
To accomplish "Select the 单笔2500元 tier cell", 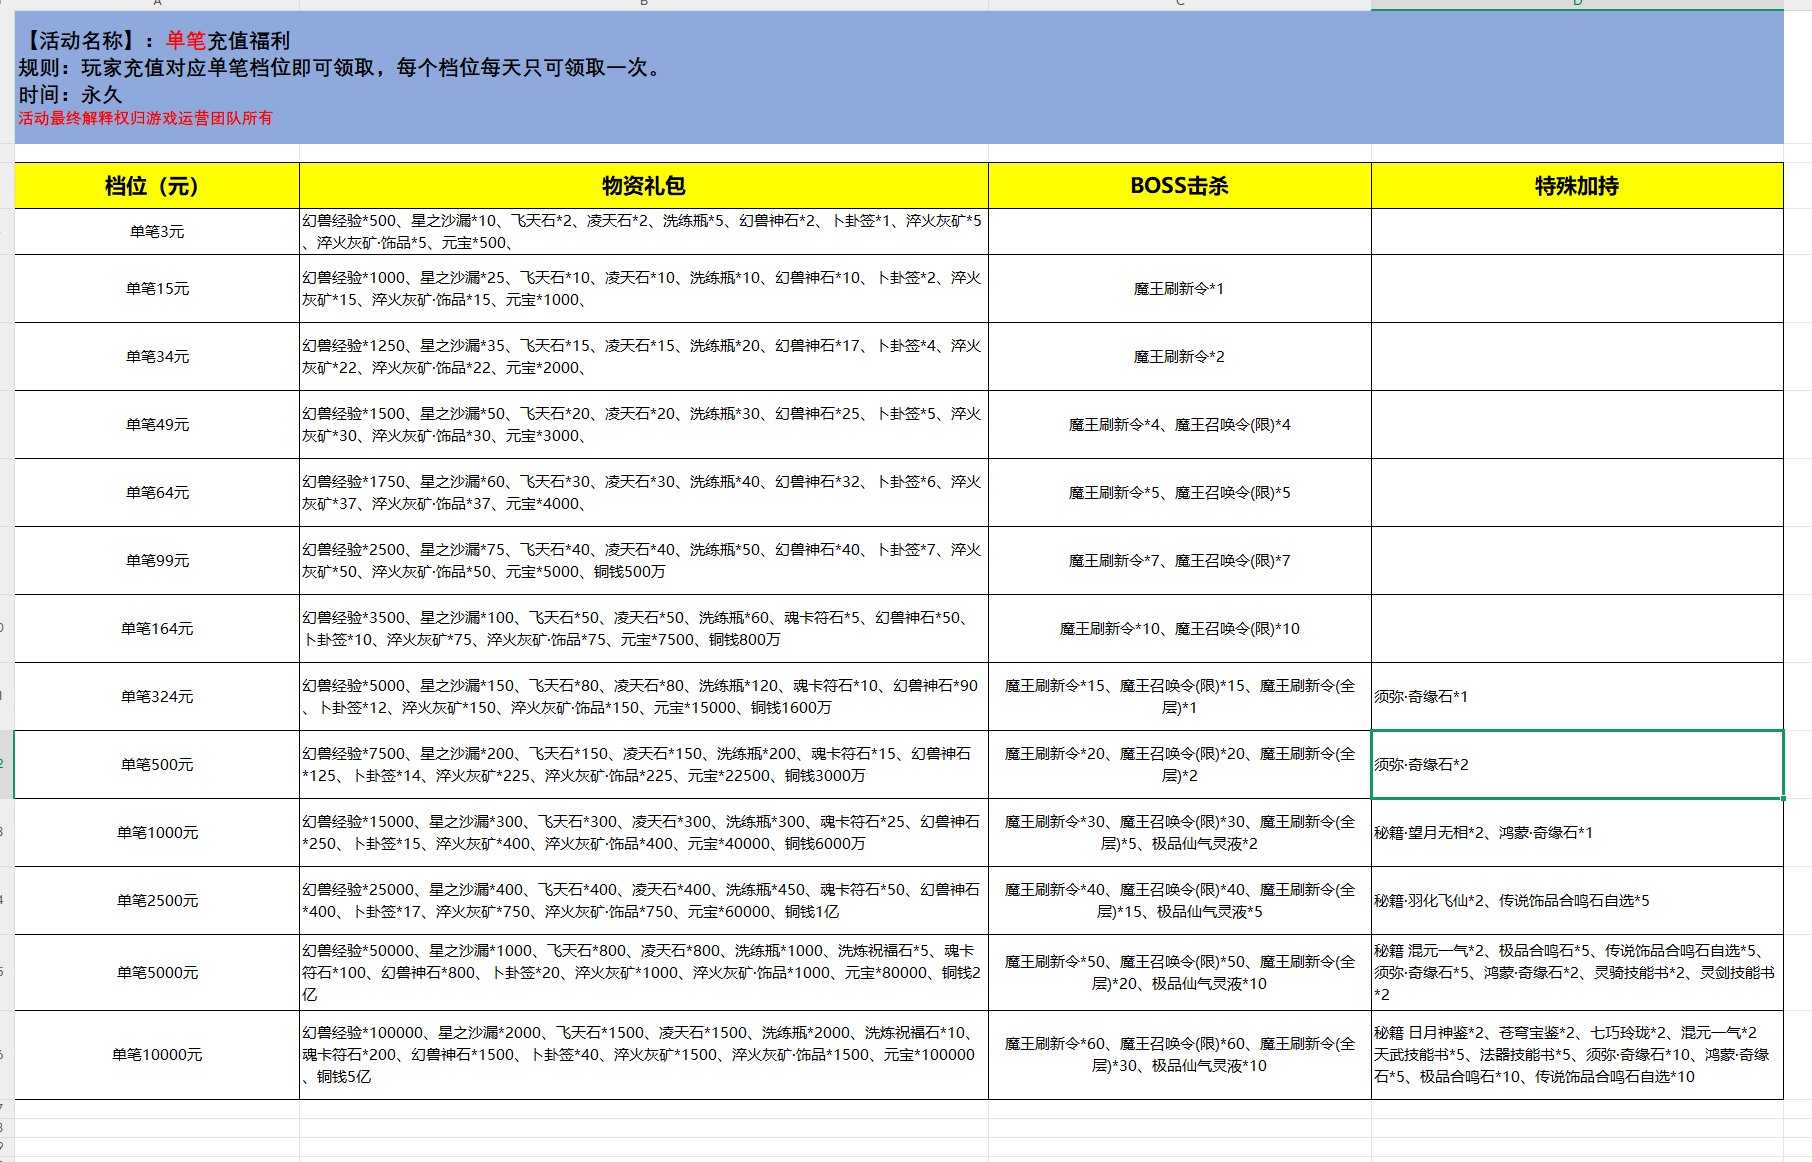I will (157, 901).
